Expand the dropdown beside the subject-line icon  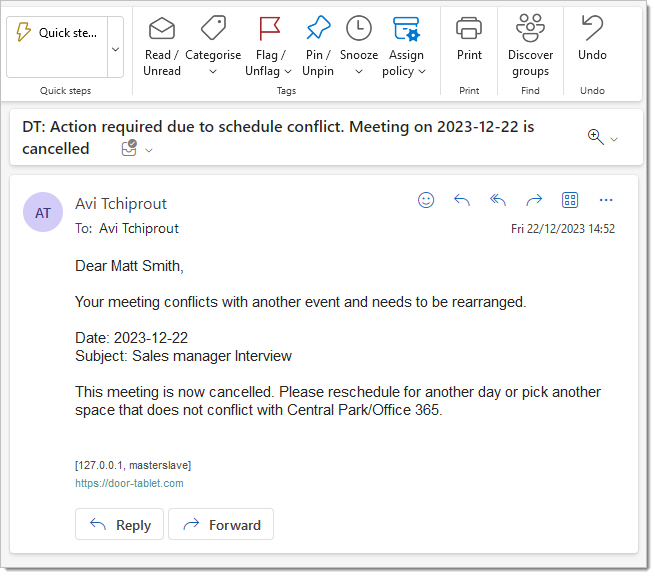tap(149, 150)
